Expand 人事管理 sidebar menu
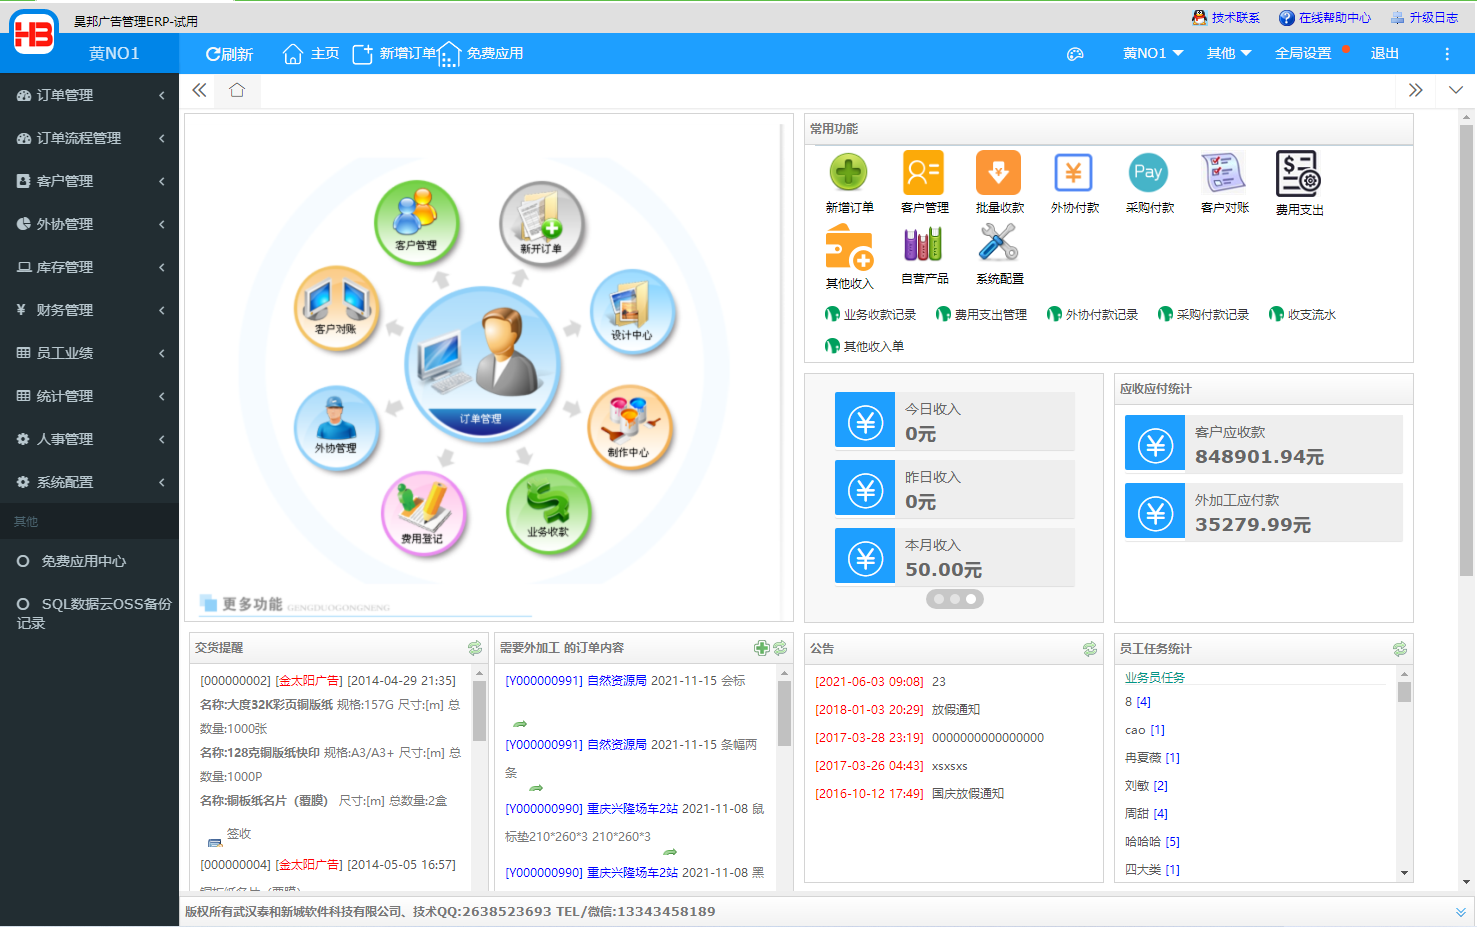Image resolution: width=1477 pixels, height=927 pixels. pyautogui.click(x=90, y=439)
